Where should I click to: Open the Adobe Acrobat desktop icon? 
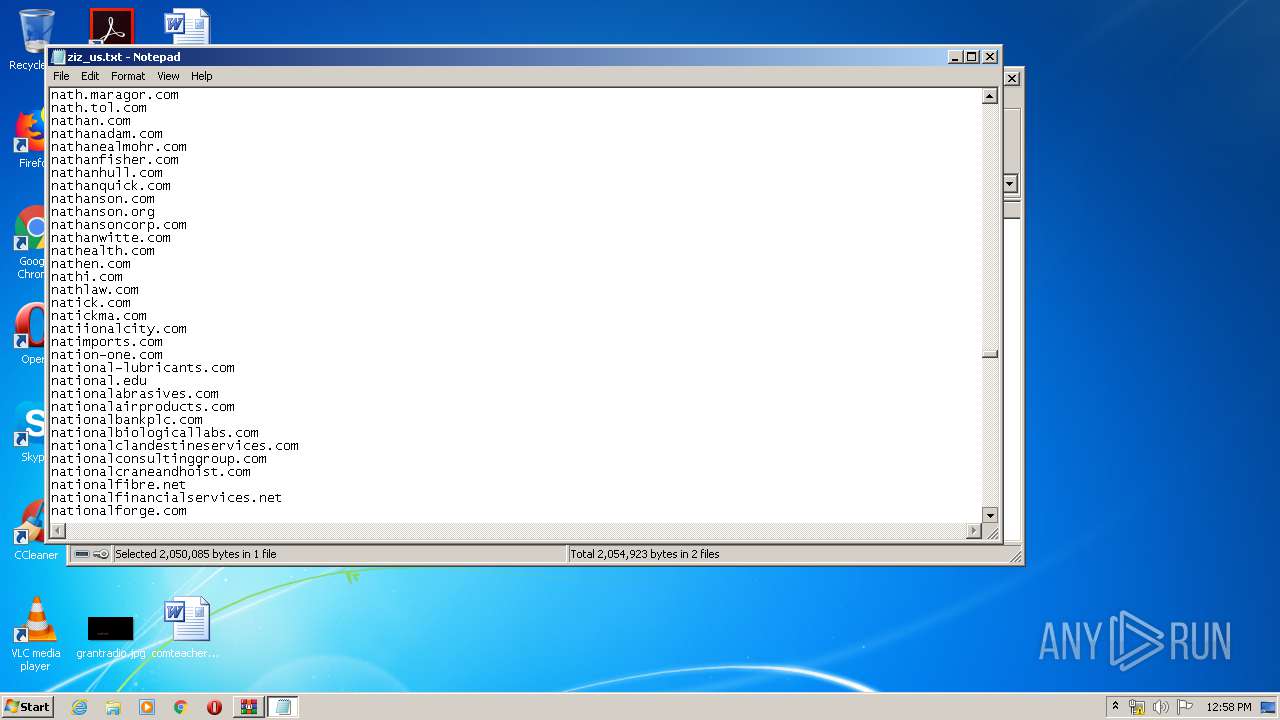tap(111, 27)
